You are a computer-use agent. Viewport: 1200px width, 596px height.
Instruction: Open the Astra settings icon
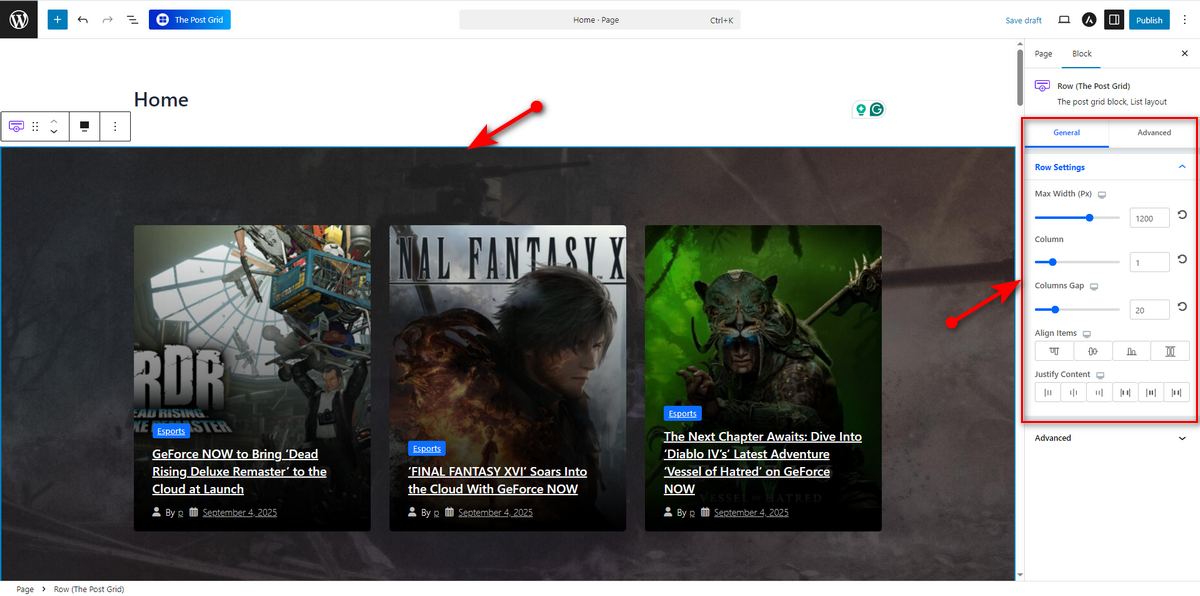click(x=1089, y=20)
